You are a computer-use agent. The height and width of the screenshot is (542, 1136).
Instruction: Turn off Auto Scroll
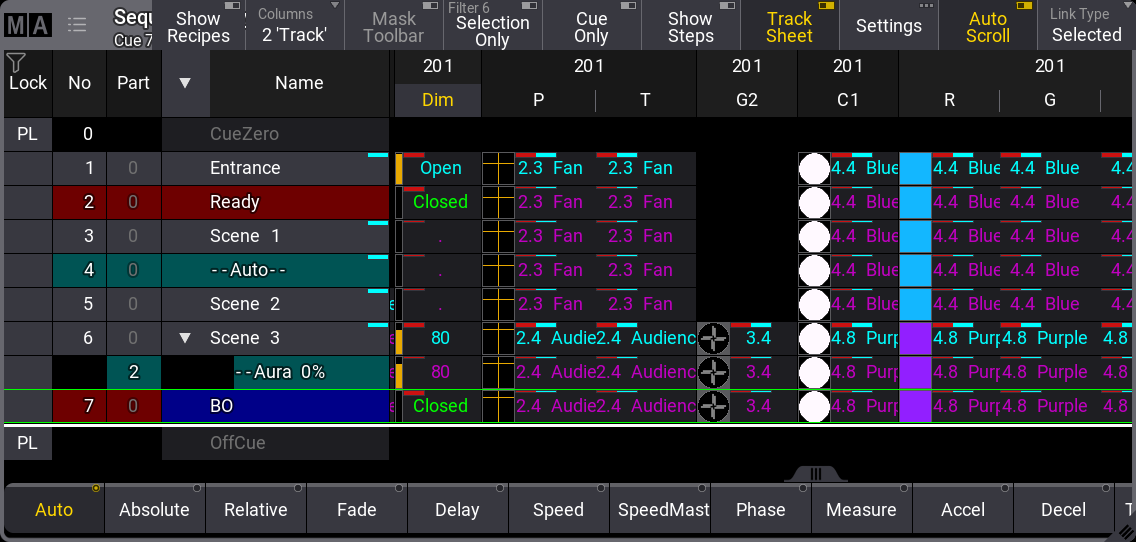coord(988,26)
